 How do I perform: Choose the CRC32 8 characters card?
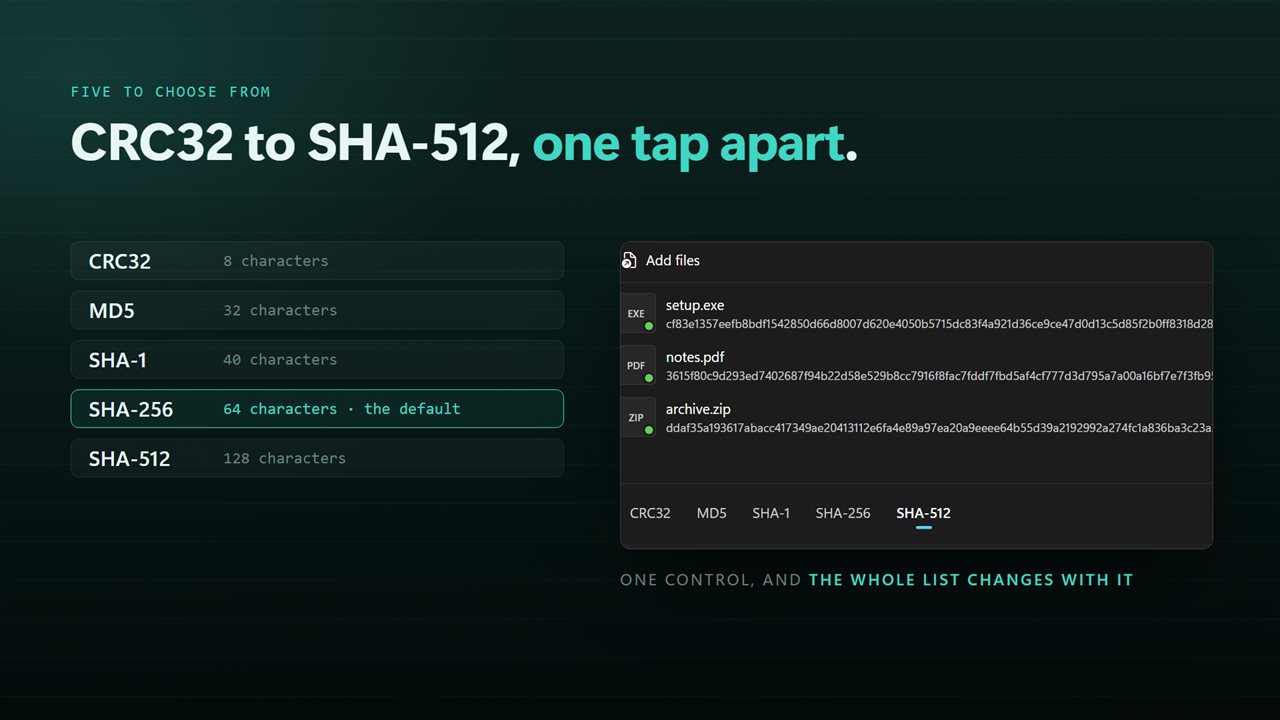pyautogui.click(x=317, y=261)
